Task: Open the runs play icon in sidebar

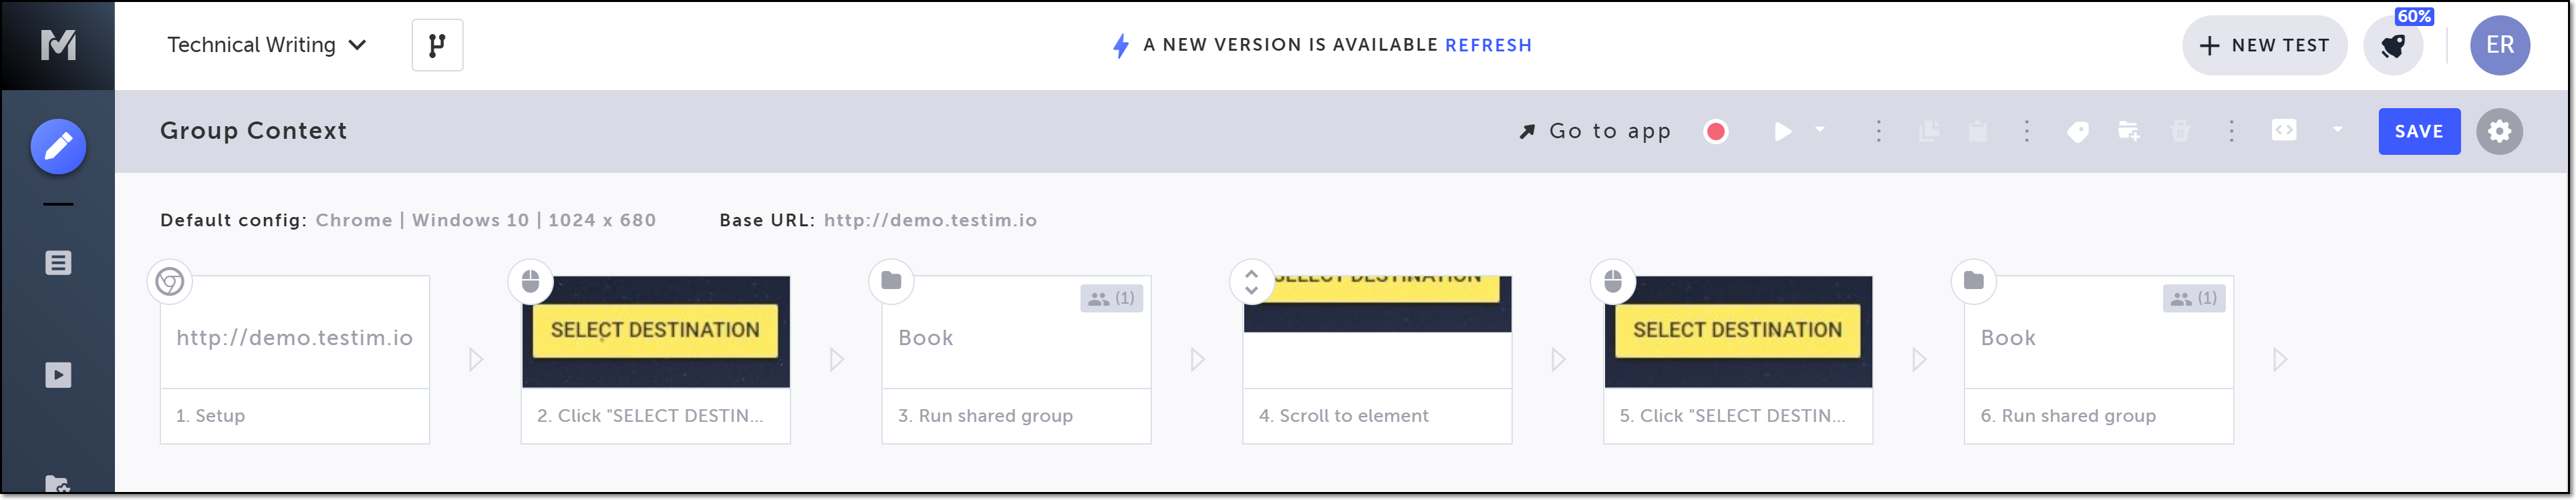Action: 58,375
